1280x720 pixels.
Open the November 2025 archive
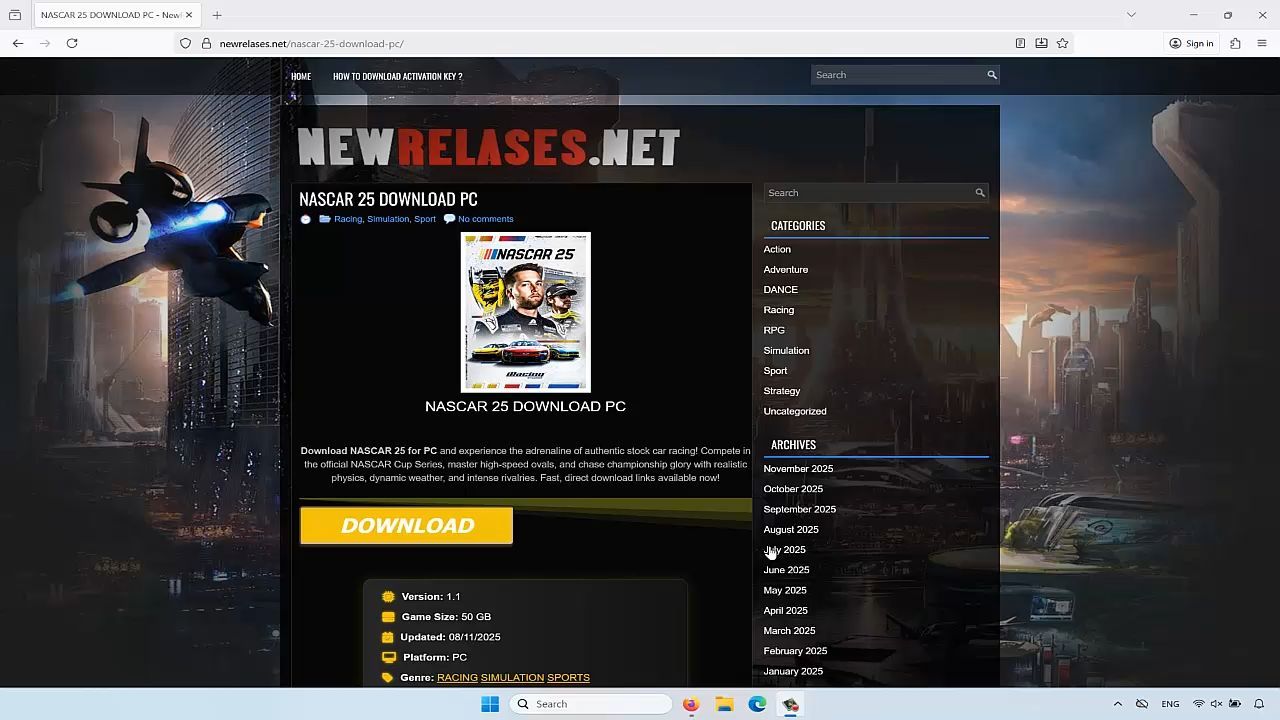[x=797, y=469]
